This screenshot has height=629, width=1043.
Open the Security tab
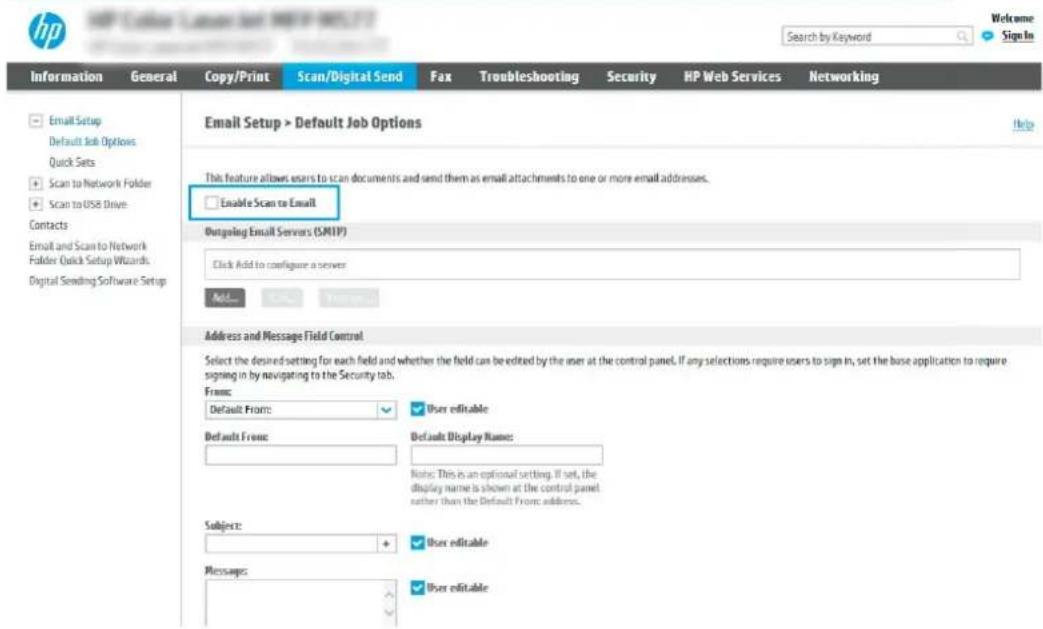click(x=631, y=76)
